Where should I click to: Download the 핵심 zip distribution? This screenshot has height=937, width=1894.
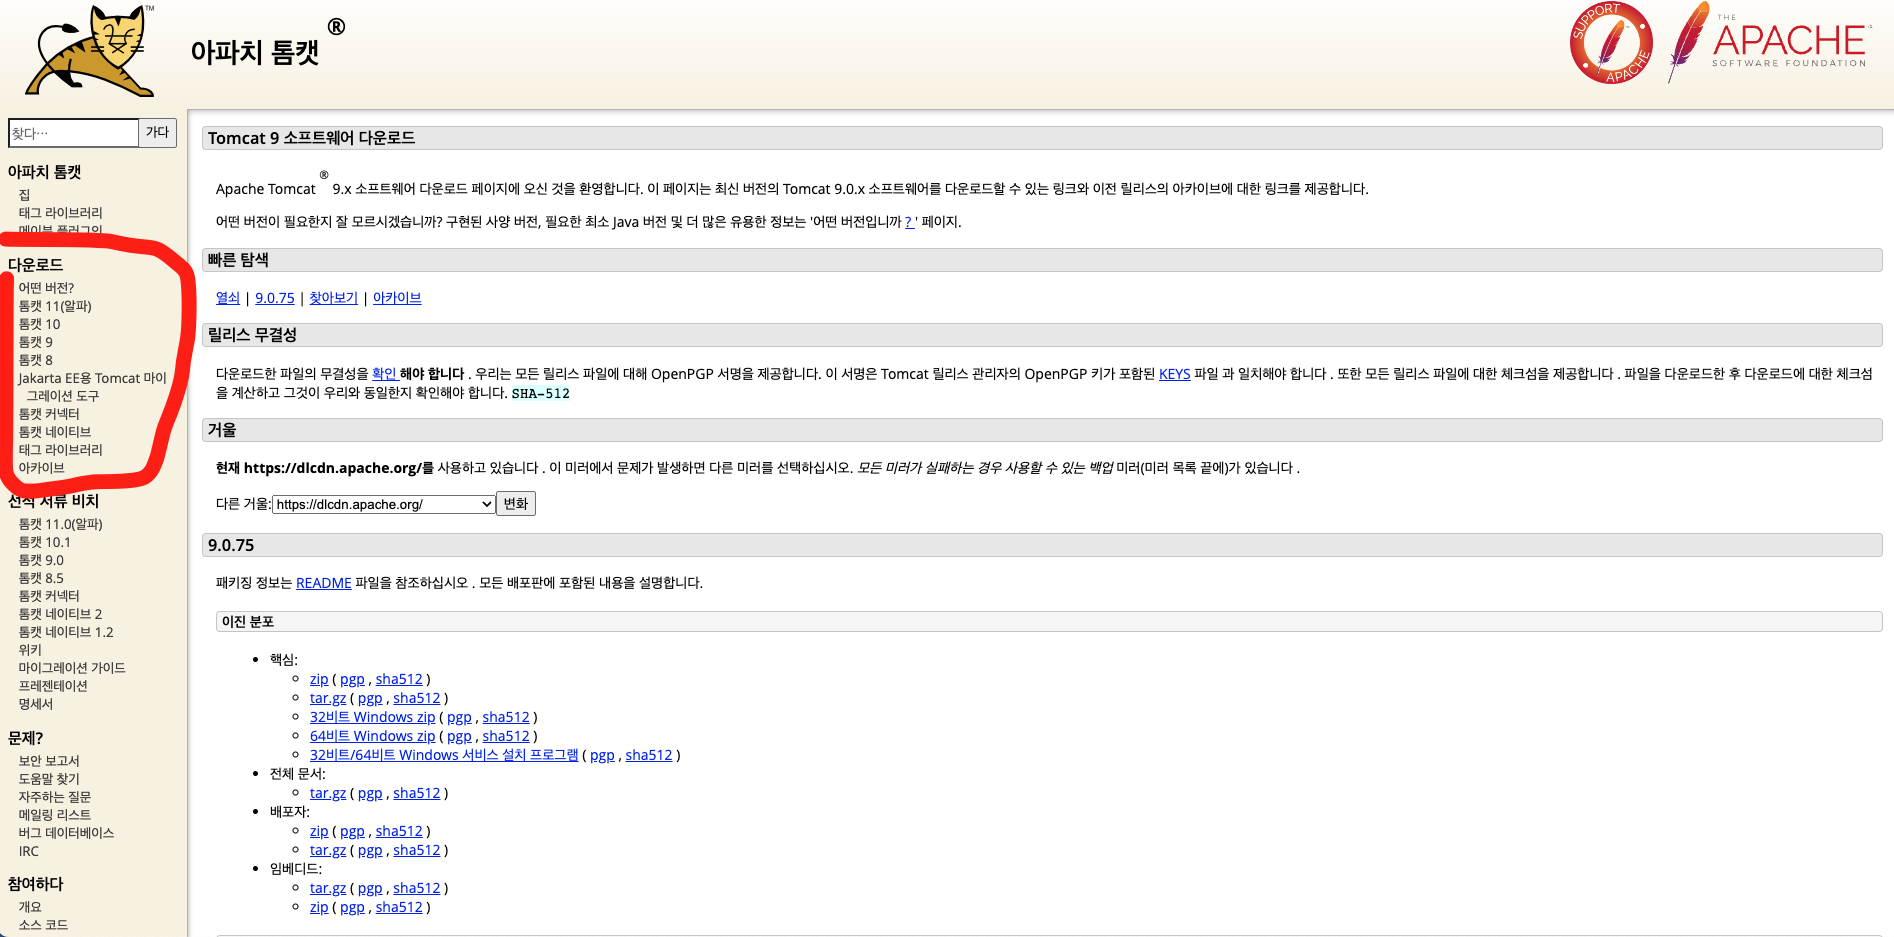[x=319, y=679]
